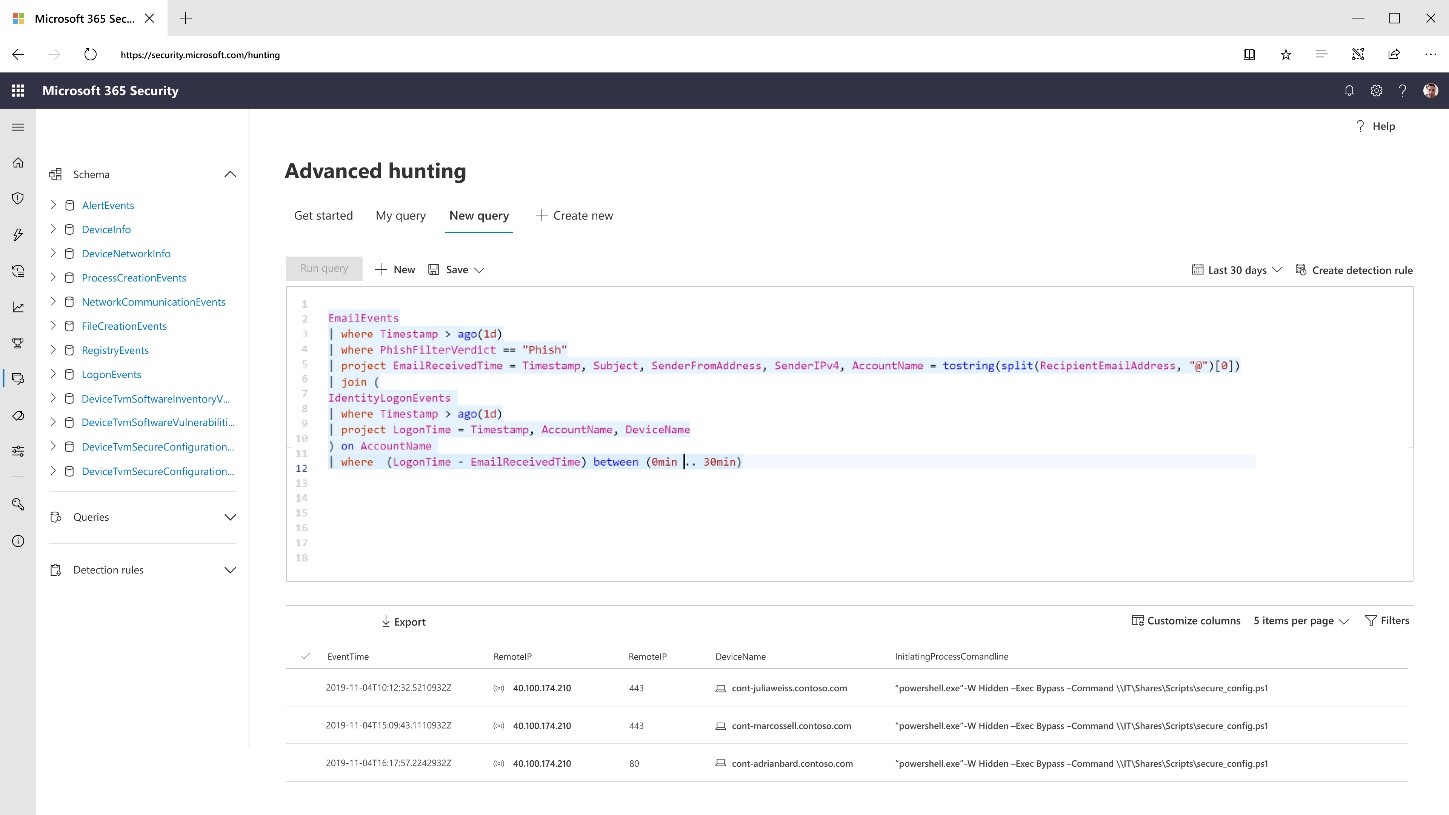Open the settings gear in the header
Viewport: 1449px width, 815px height.
click(1376, 90)
